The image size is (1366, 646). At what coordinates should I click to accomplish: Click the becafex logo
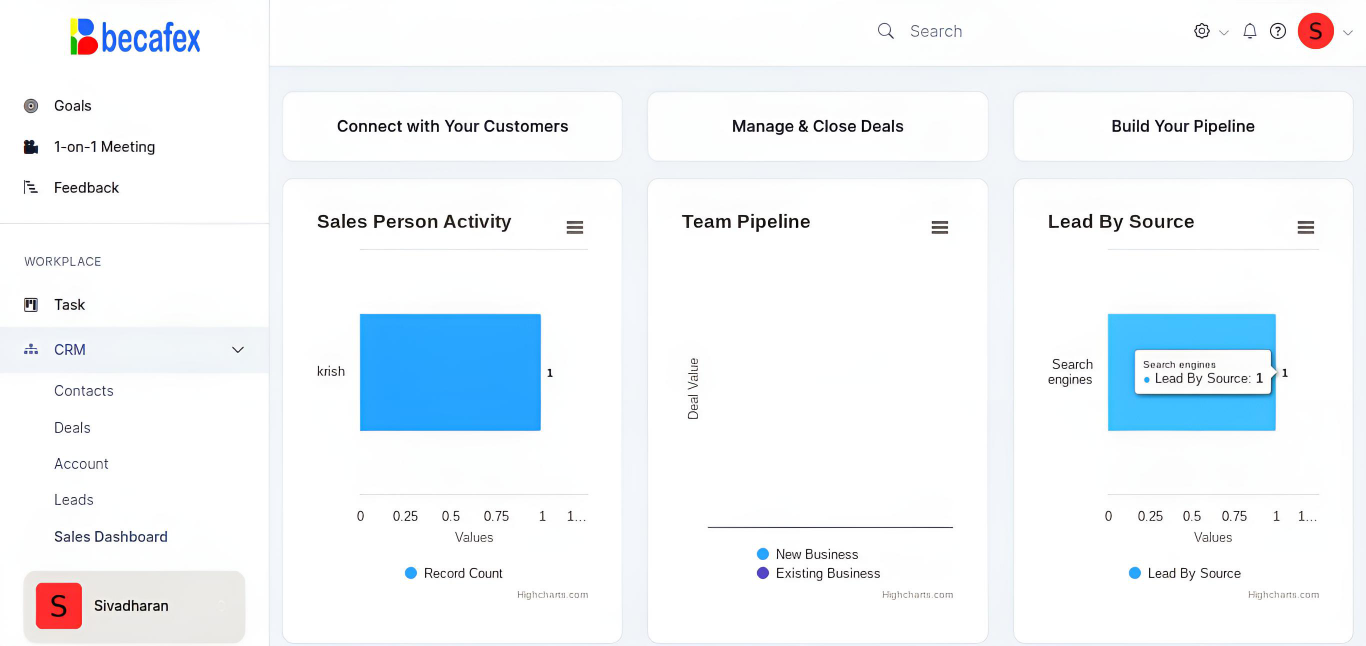click(135, 37)
